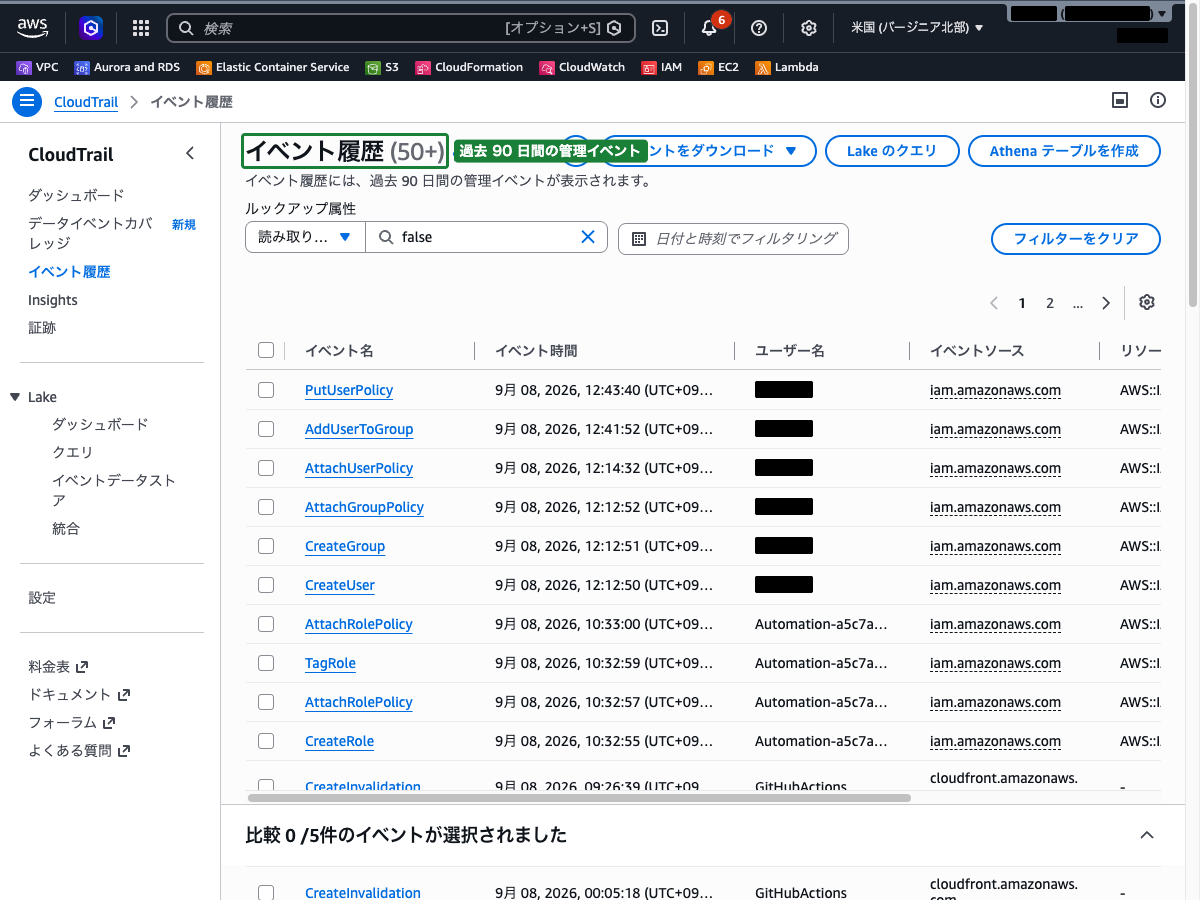This screenshot has width=1200, height=900.
Task: Open Aurora and RDS bookmark
Action: (x=127, y=67)
